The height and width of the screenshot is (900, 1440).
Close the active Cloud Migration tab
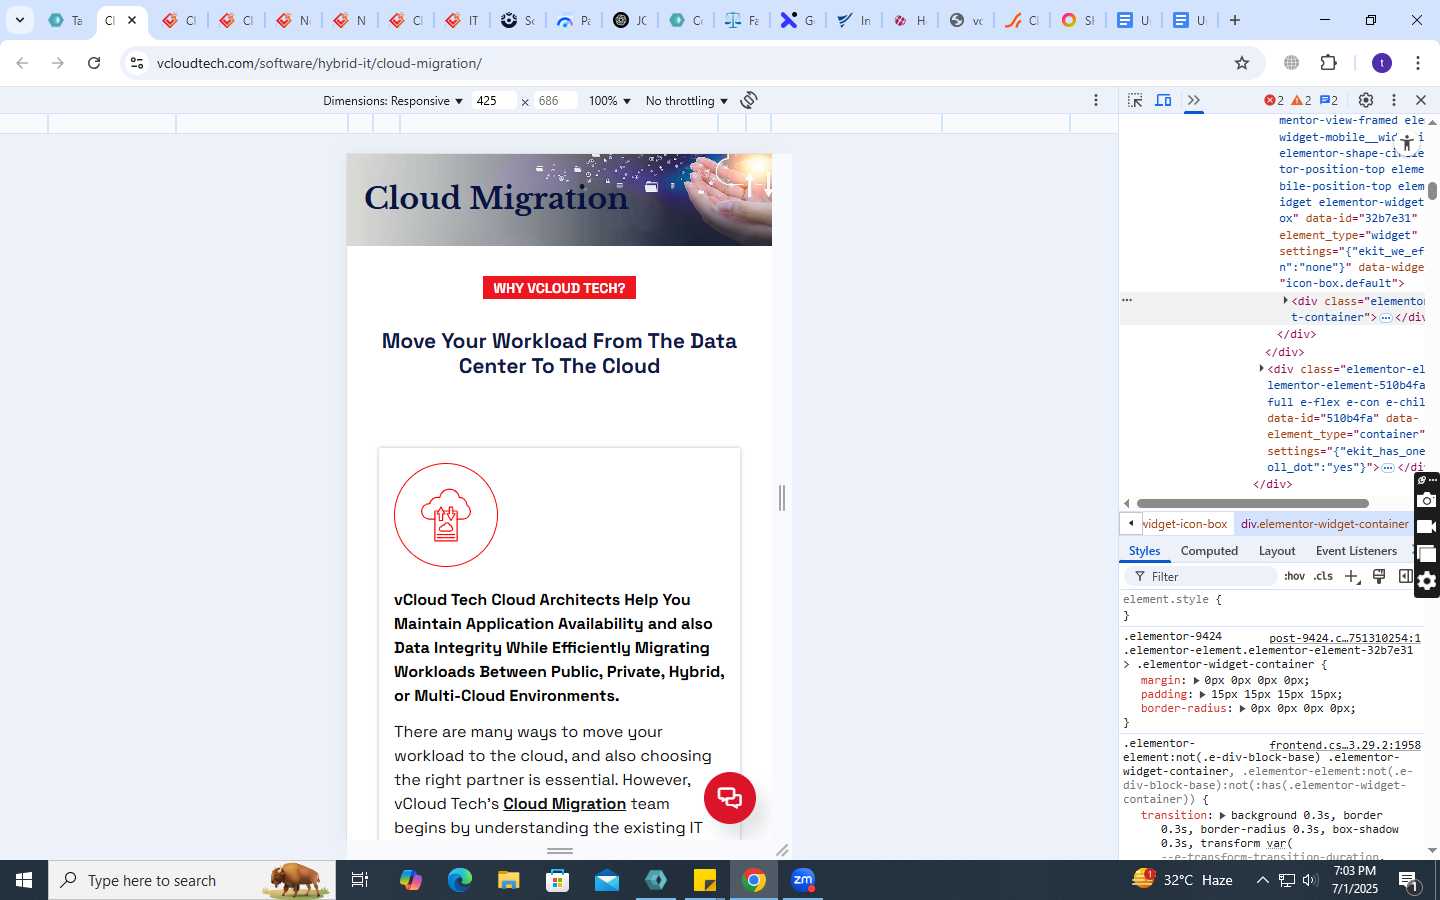click(x=132, y=20)
